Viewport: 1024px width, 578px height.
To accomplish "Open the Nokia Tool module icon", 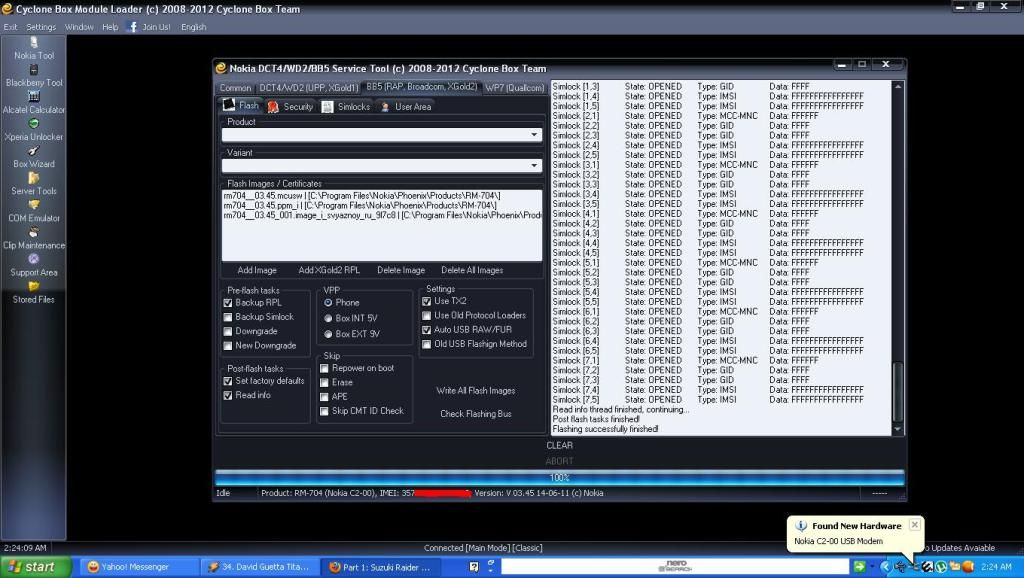I will [34, 42].
